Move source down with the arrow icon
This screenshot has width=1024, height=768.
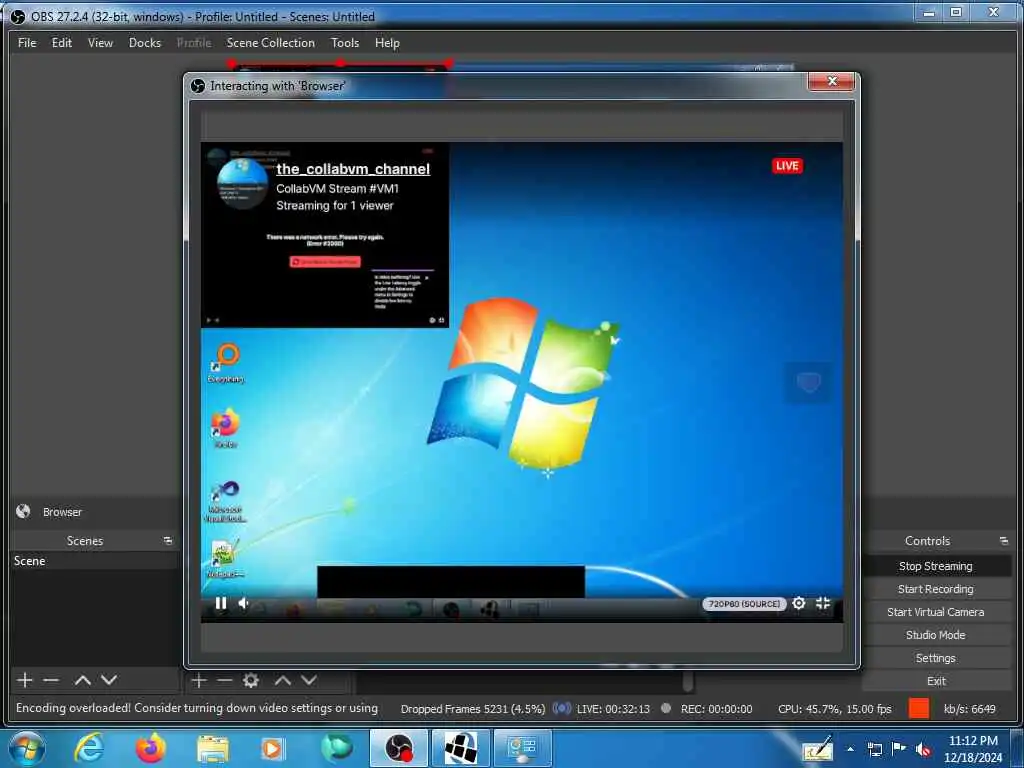click(x=309, y=680)
